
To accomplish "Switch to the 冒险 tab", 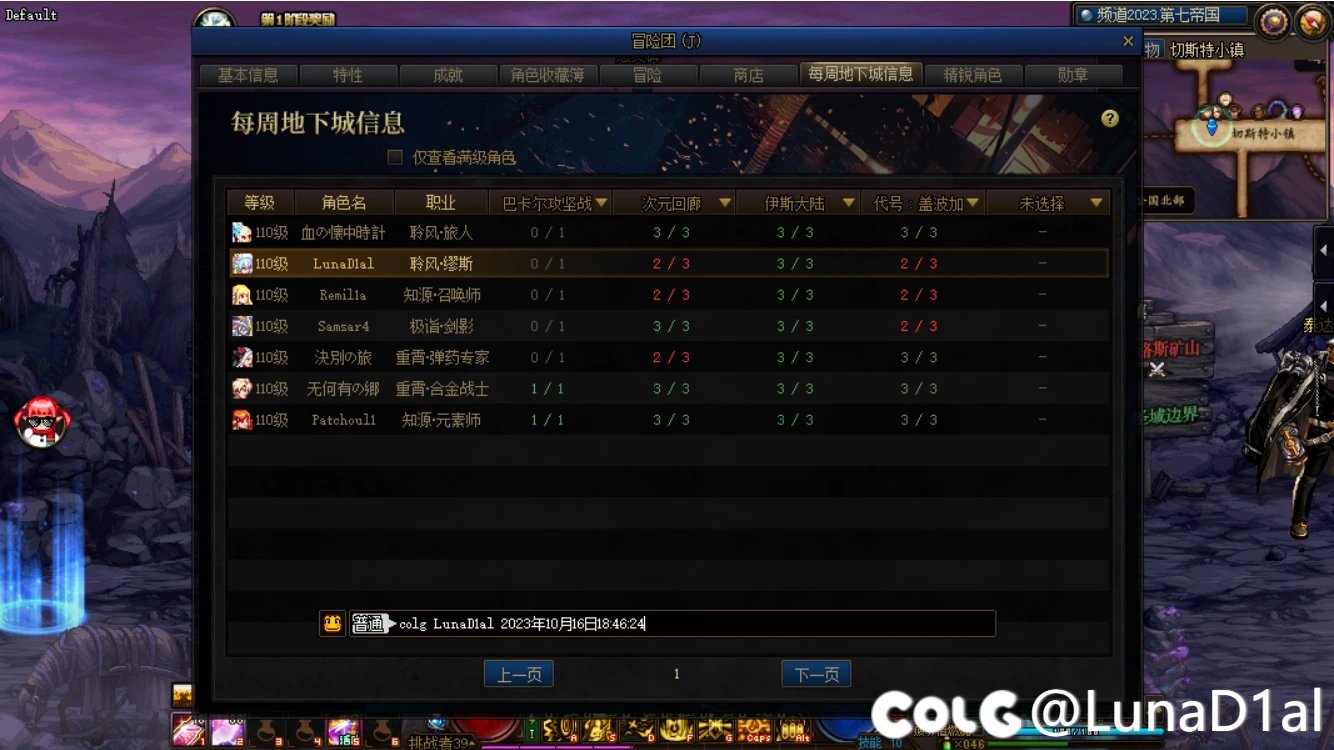I will (x=648, y=75).
